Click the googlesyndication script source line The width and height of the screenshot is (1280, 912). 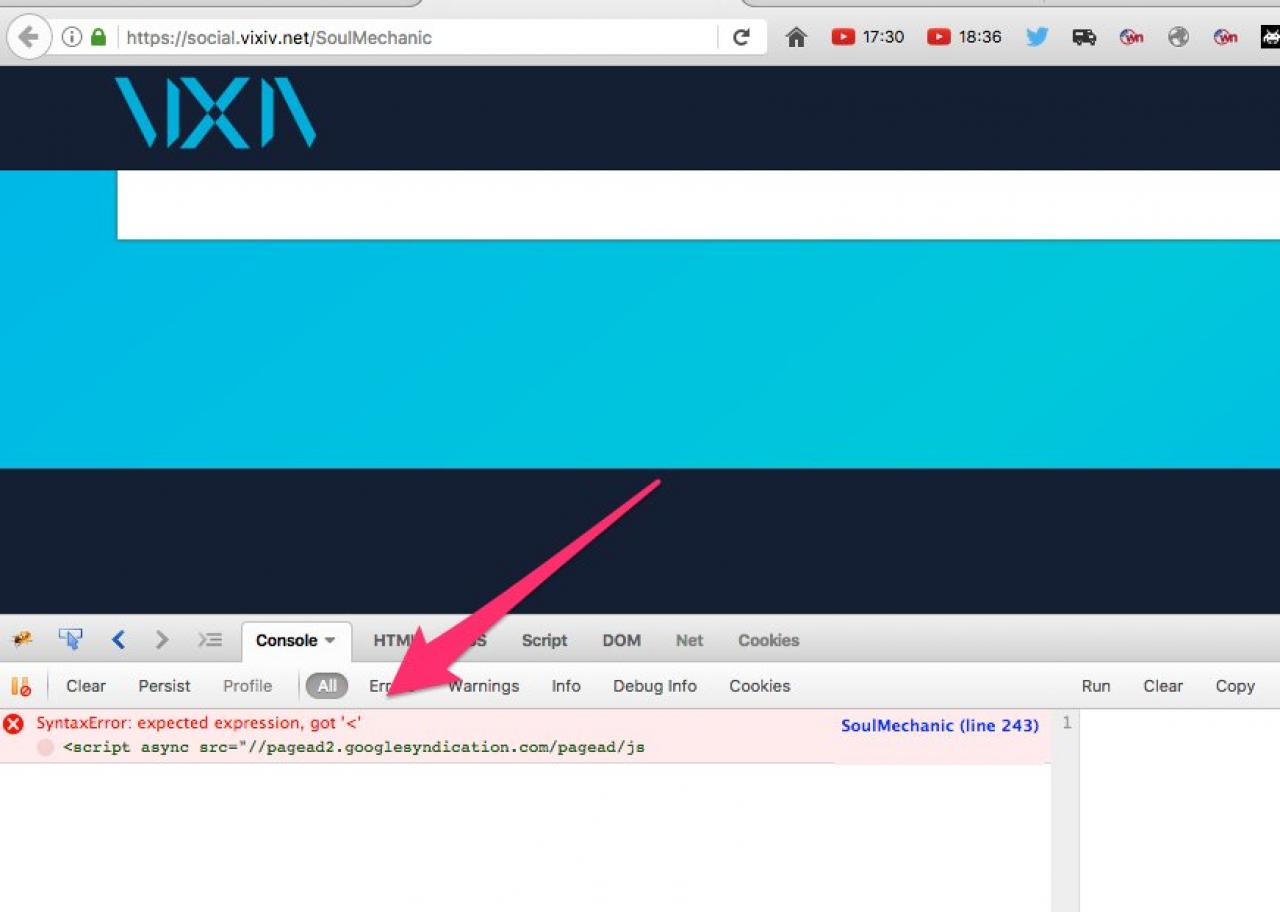tap(353, 747)
